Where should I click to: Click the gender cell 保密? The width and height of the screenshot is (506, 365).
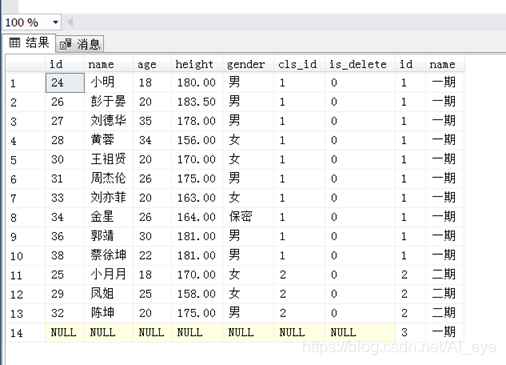click(248, 217)
